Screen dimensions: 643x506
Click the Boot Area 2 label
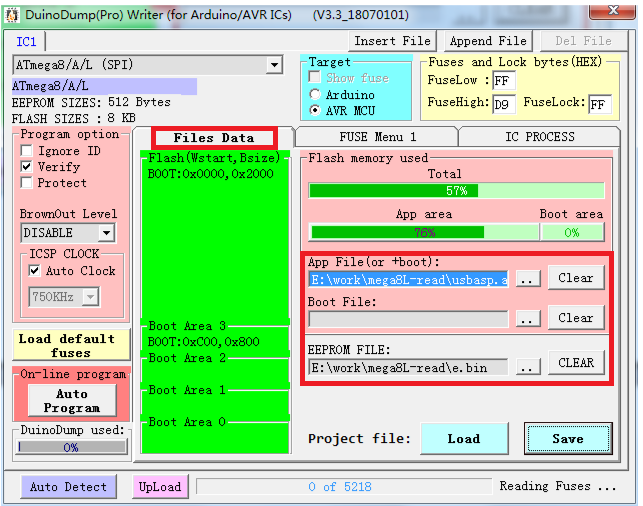pyautogui.click(x=187, y=358)
